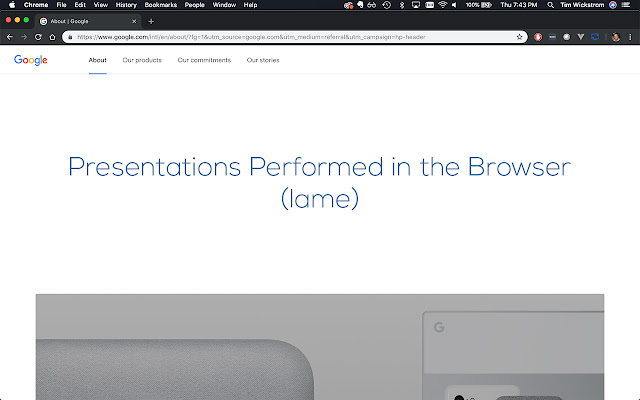Open the Our stories link
The height and width of the screenshot is (400, 640).
pyautogui.click(x=263, y=60)
